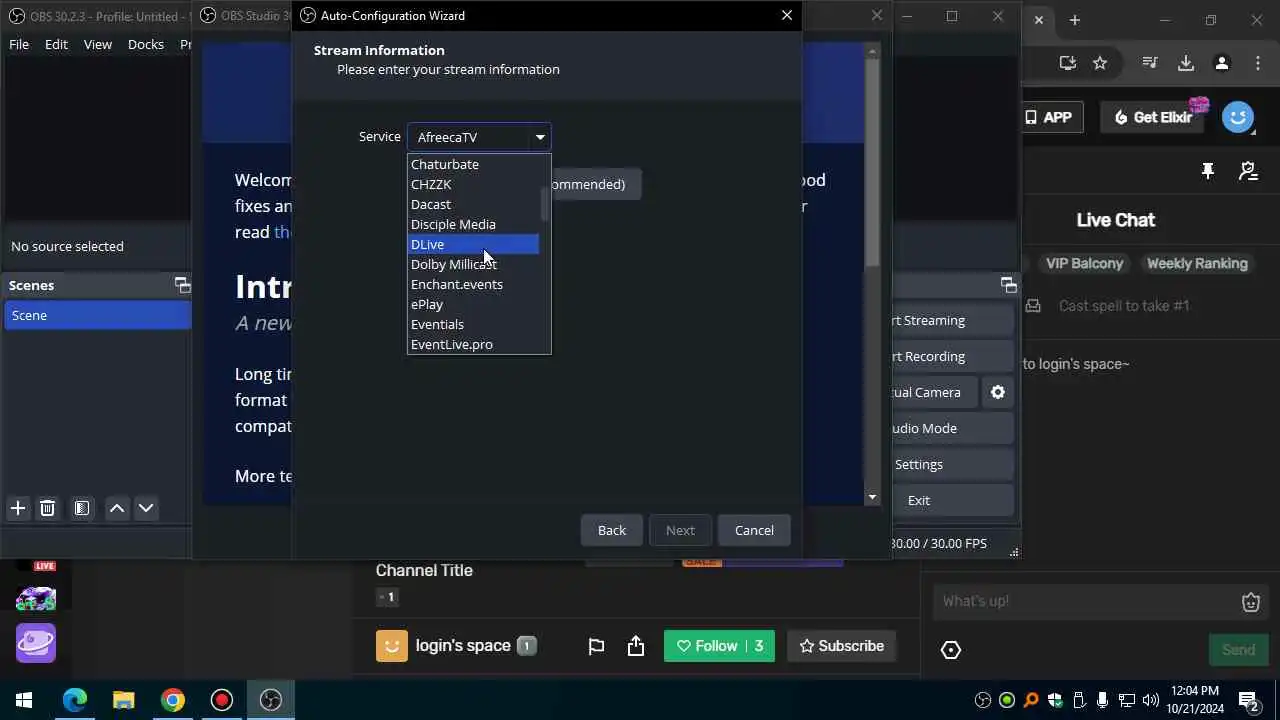The height and width of the screenshot is (720, 1280).
Task: Click the wizard page scroll down arrow
Action: [872, 497]
